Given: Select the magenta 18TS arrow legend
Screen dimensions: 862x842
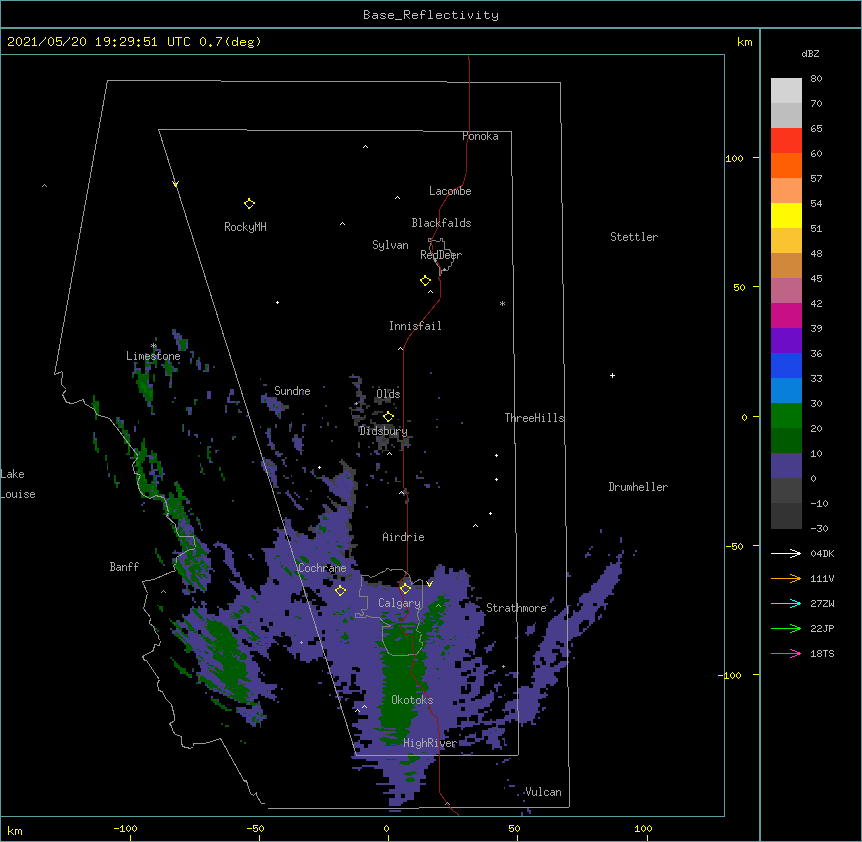Looking at the screenshot, I should pyautogui.click(x=786, y=653).
